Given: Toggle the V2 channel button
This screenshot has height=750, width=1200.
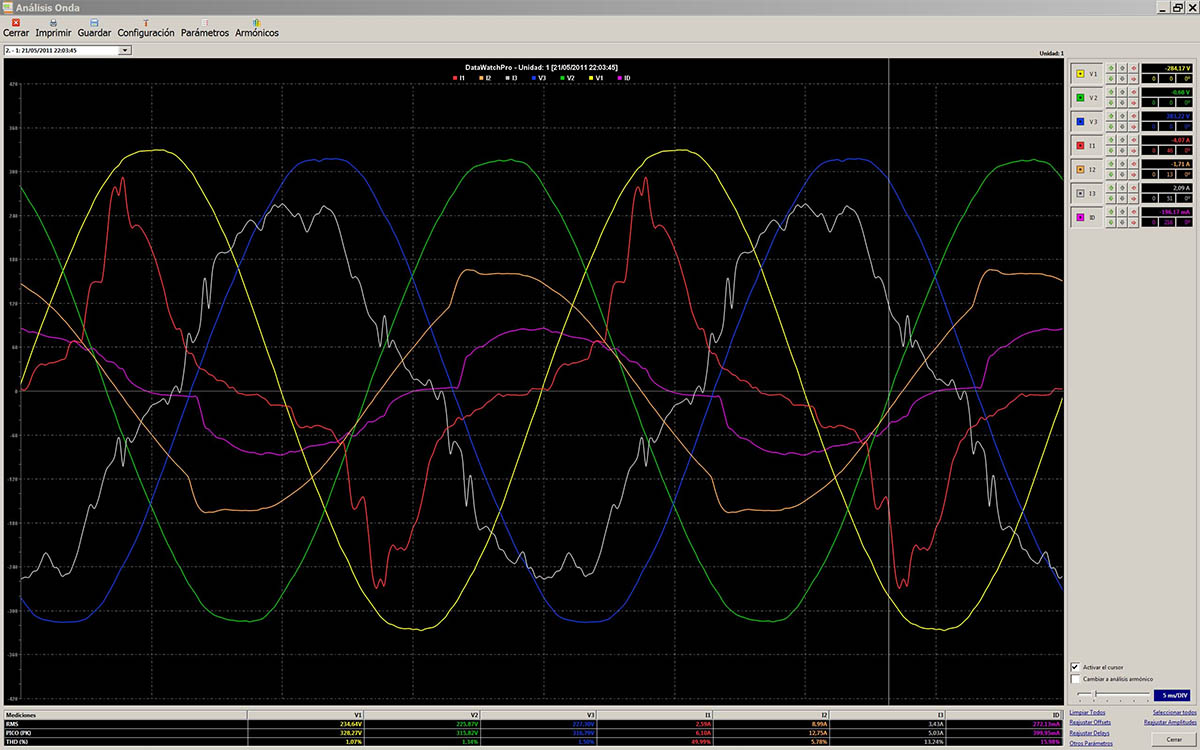Looking at the screenshot, I should tap(1086, 98).
